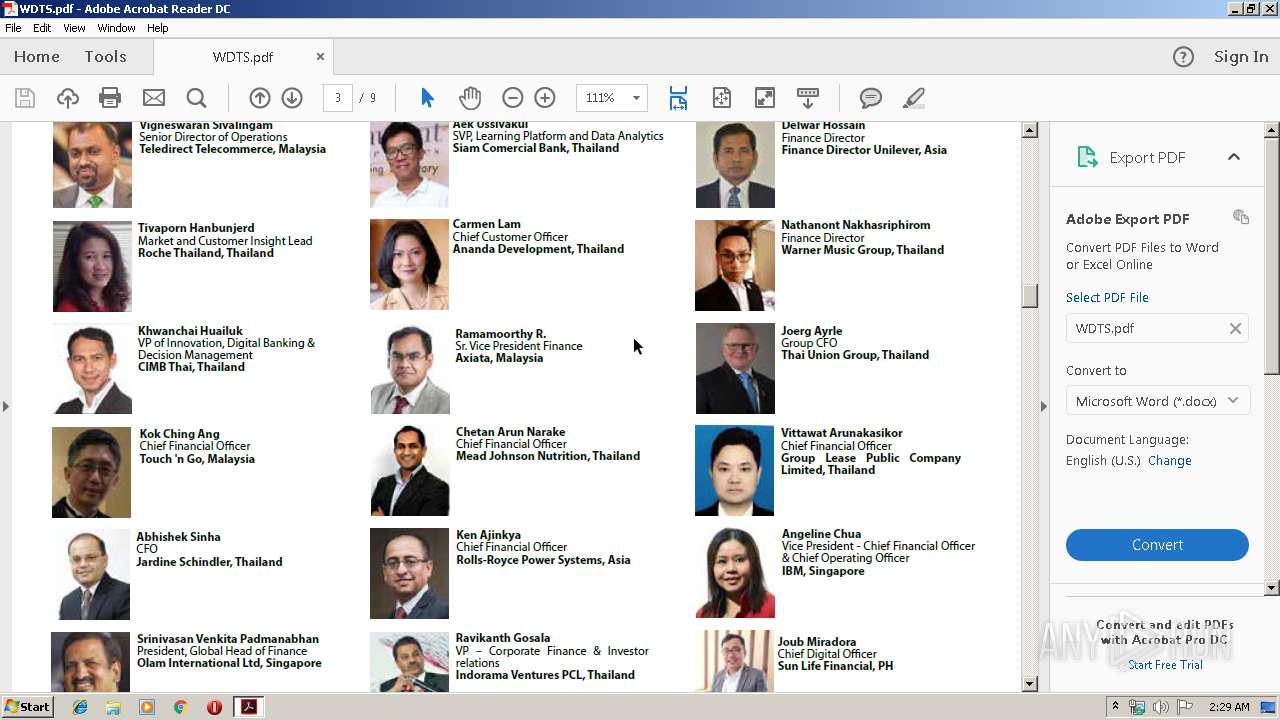Show hidden system tray icons arrow
1280x720 pixels.
point(1115,707)
